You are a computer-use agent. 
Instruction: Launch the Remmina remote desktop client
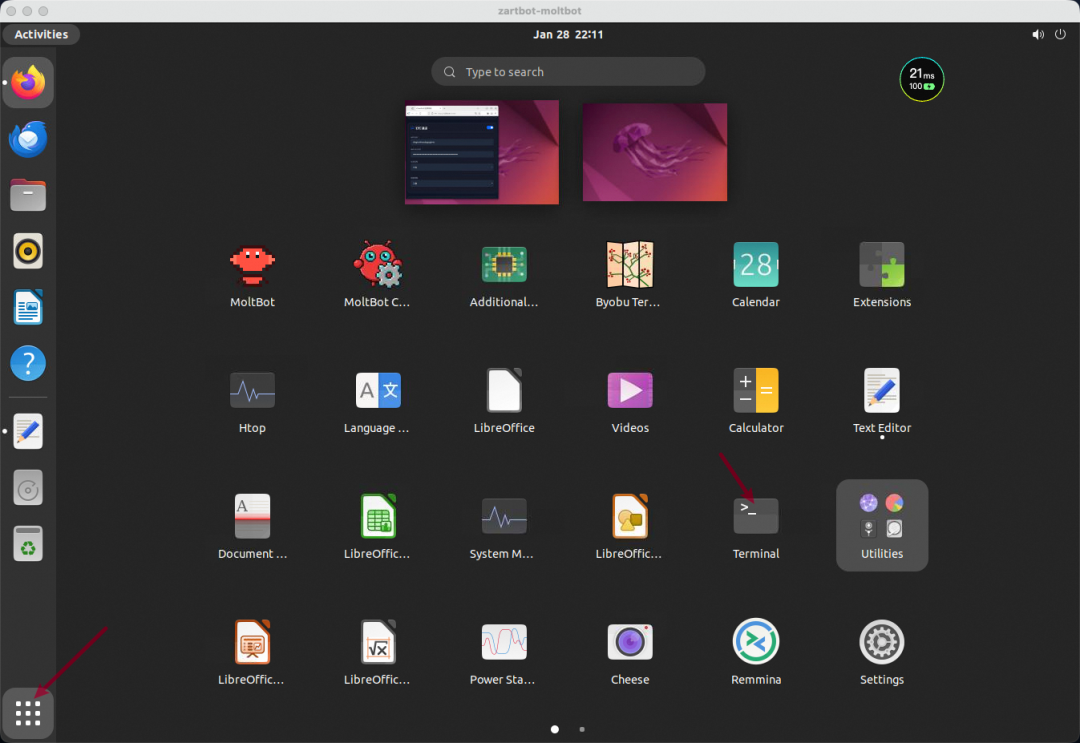755,642
